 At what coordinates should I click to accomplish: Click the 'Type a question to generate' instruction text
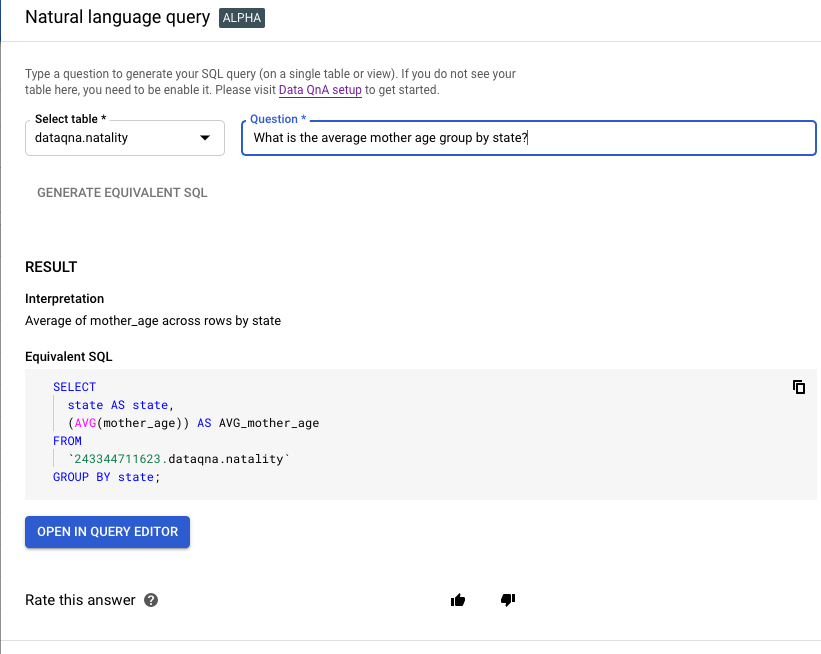pos(270,82)
